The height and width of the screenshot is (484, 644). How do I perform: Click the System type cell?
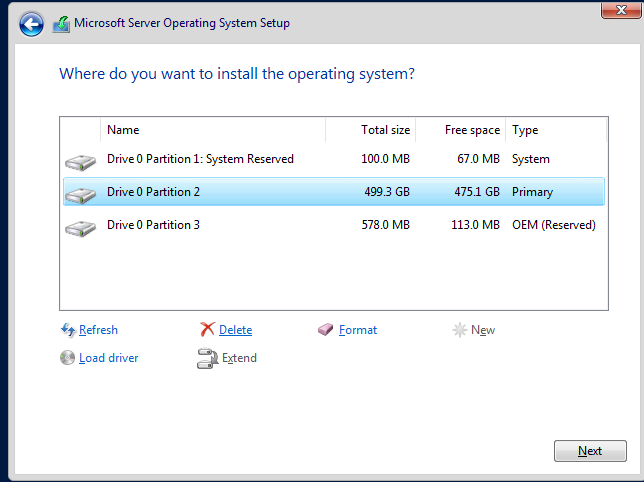pyautogui.click(x=531, y=159)
